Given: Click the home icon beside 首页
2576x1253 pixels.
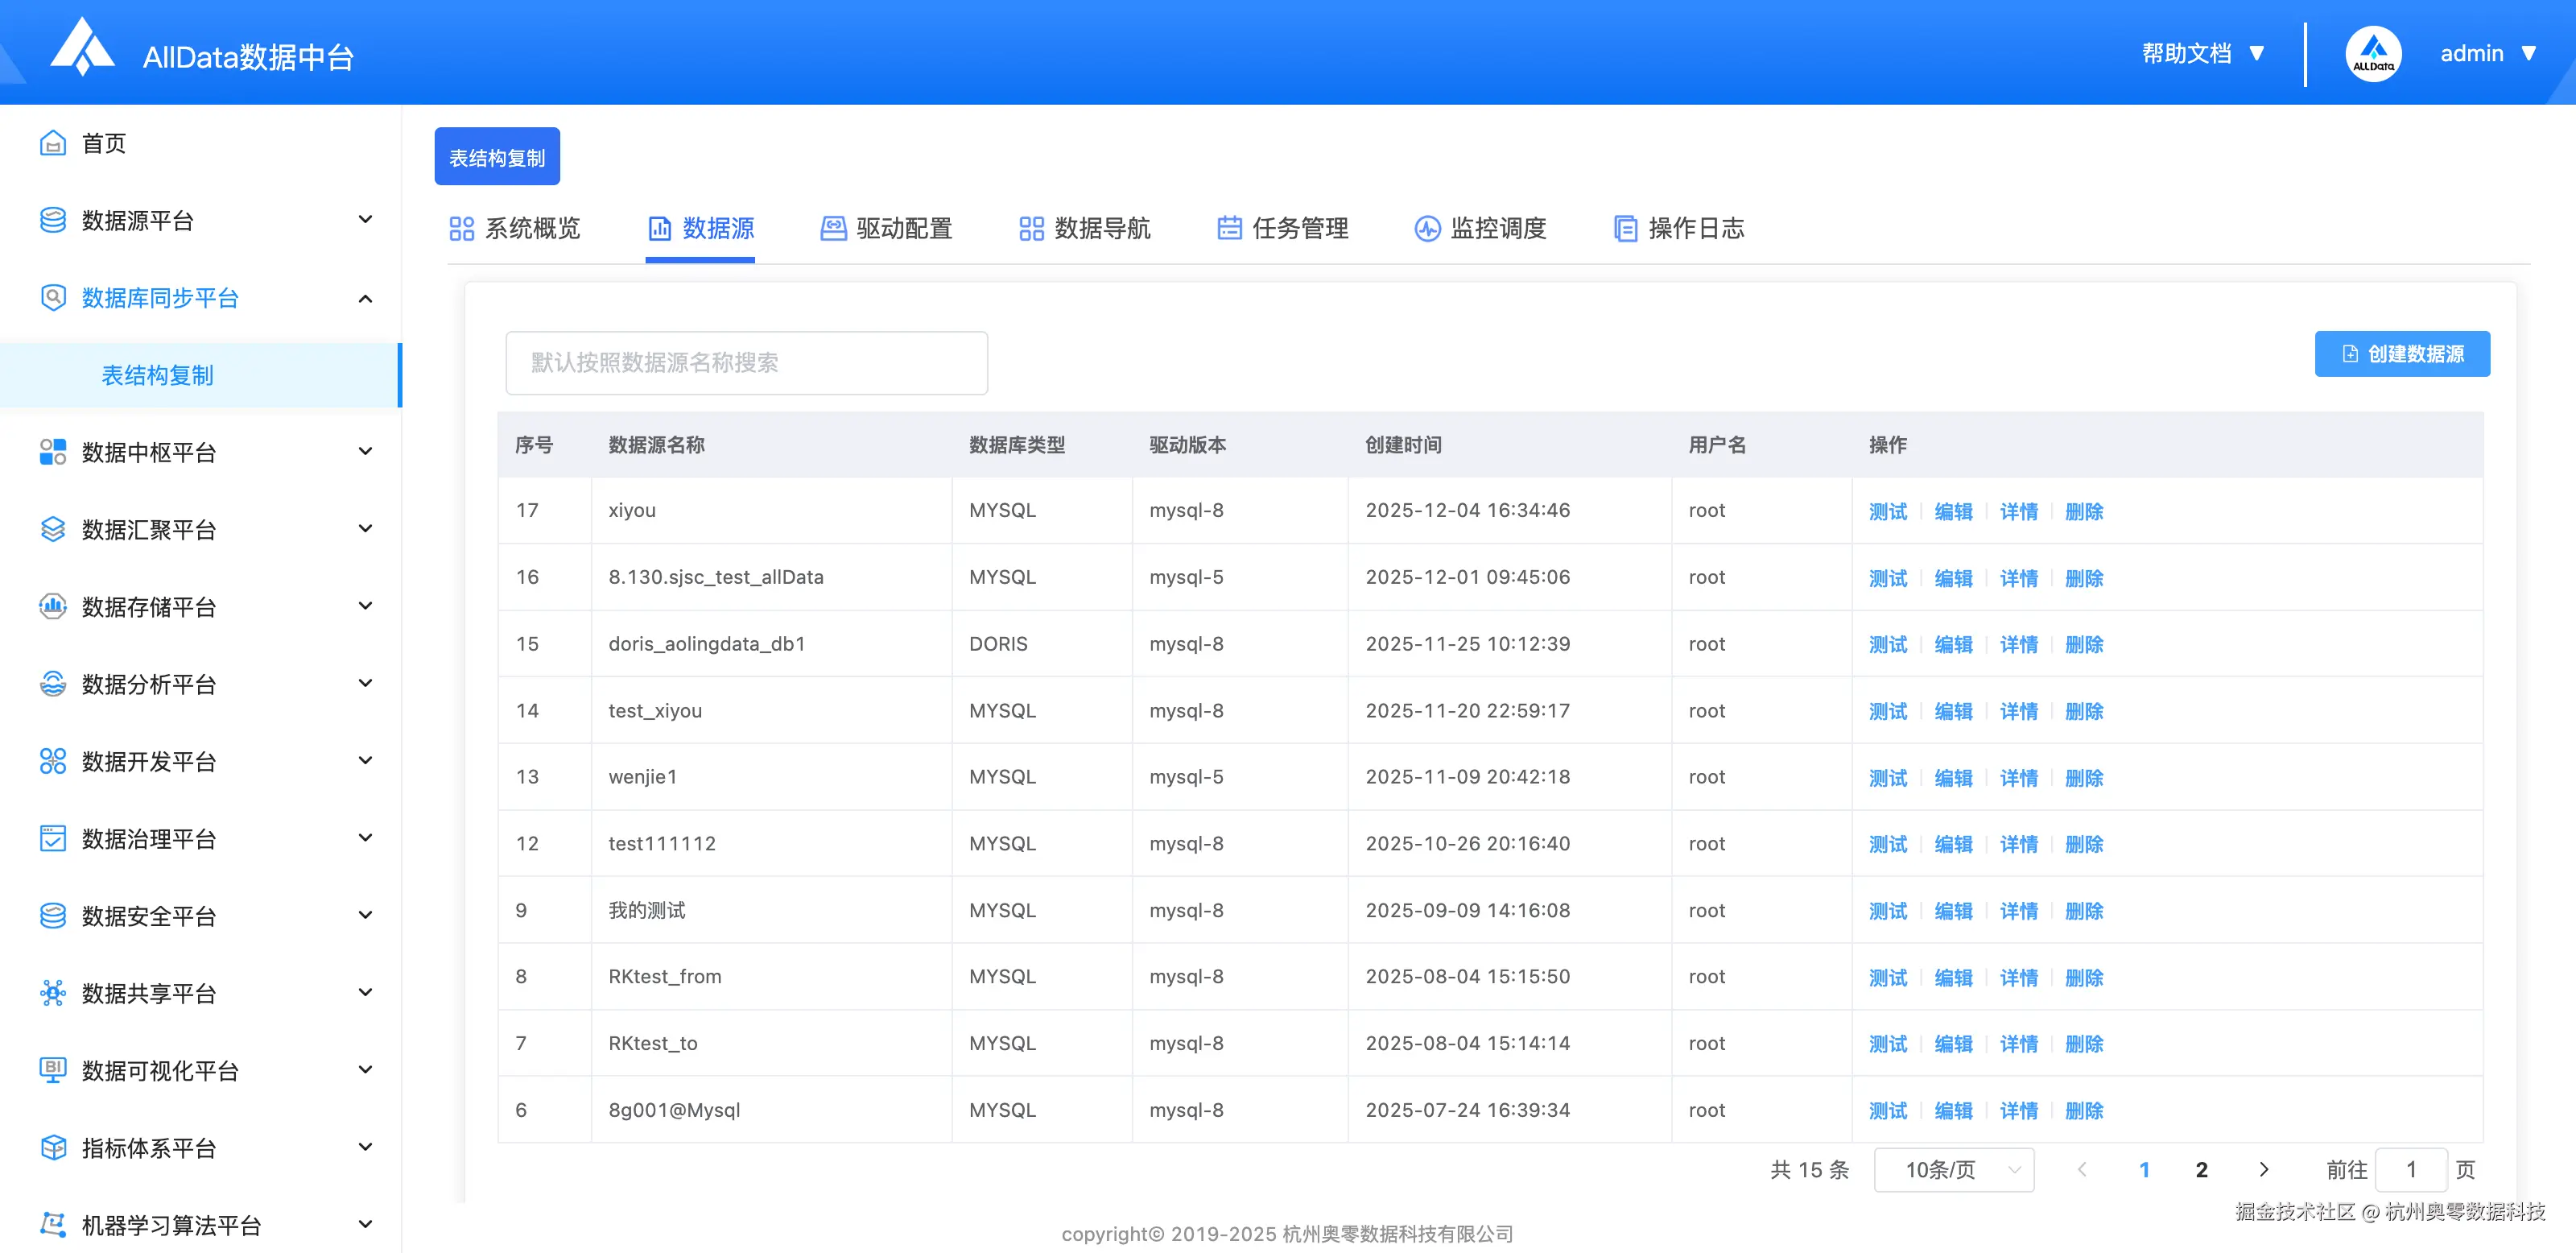Looking at the screenshot, I should coord(53,143).
